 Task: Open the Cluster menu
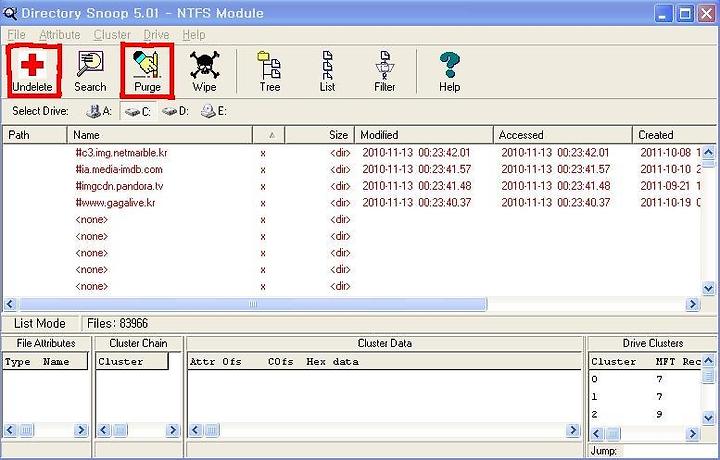[x=112, y=35]
